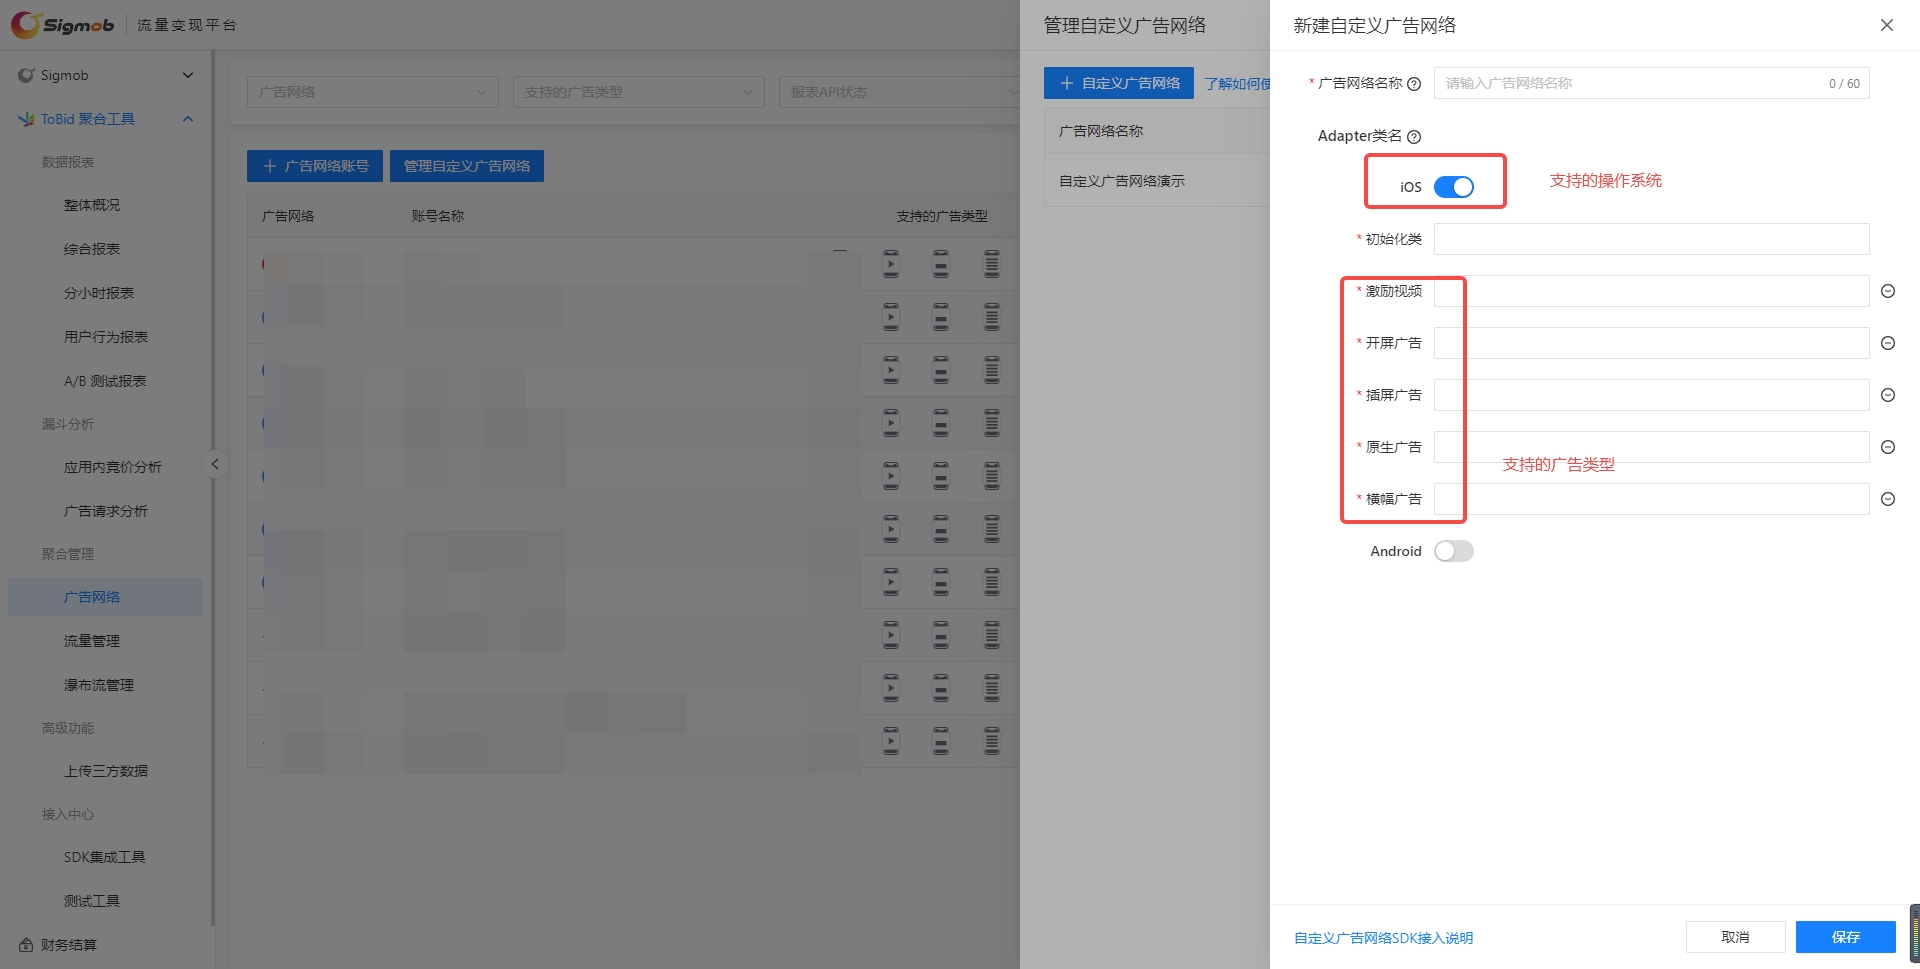Image resolution: width=1920 pixels, height=969 pixels.
Task: Click the help icon next to Adapter类名
Action: (1415, 136)
